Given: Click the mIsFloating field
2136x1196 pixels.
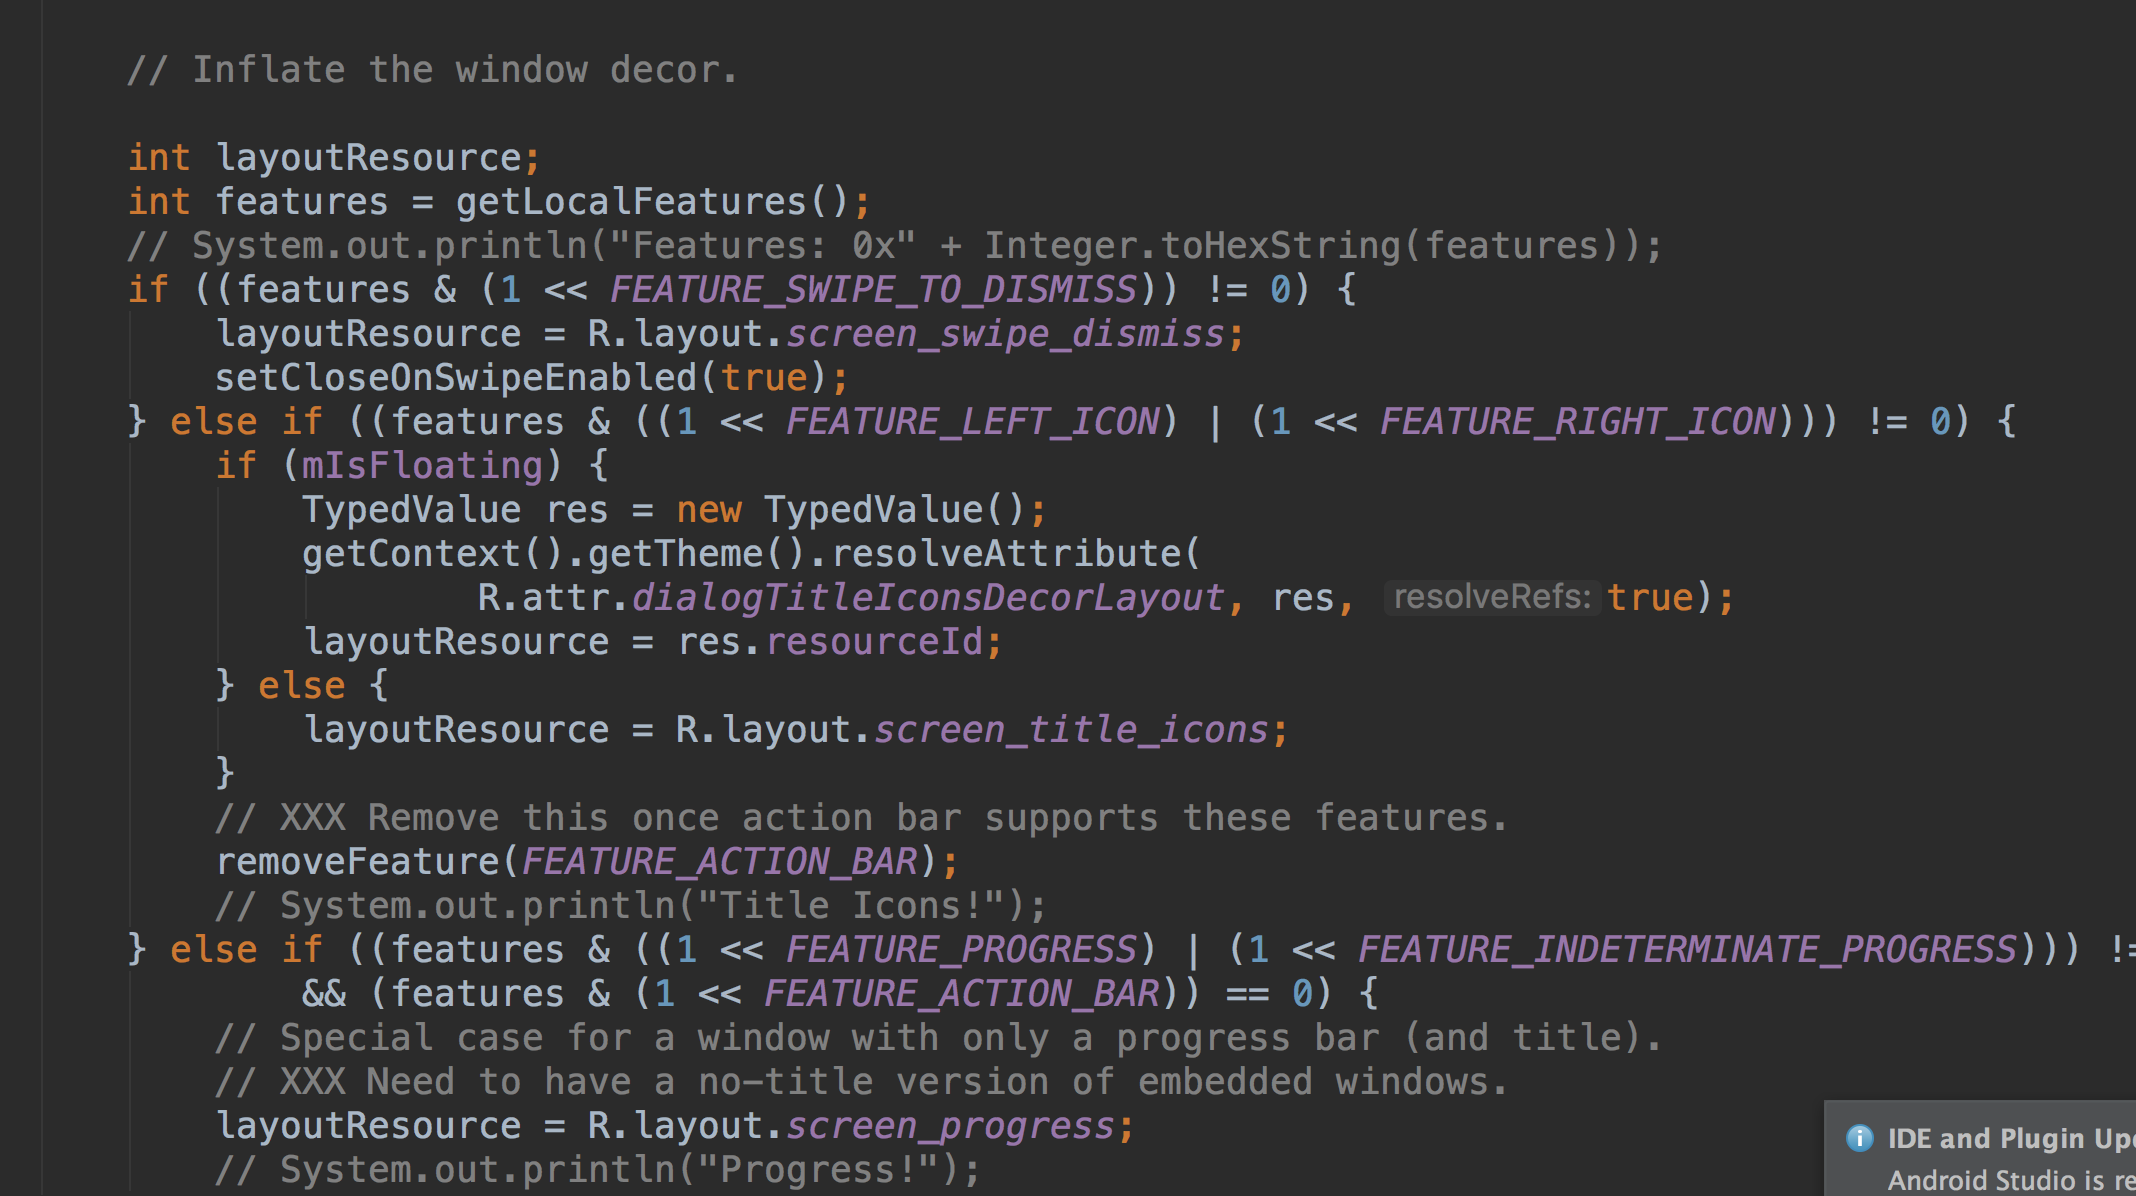Looking at the screenshot, I should (x=422, y=466).
